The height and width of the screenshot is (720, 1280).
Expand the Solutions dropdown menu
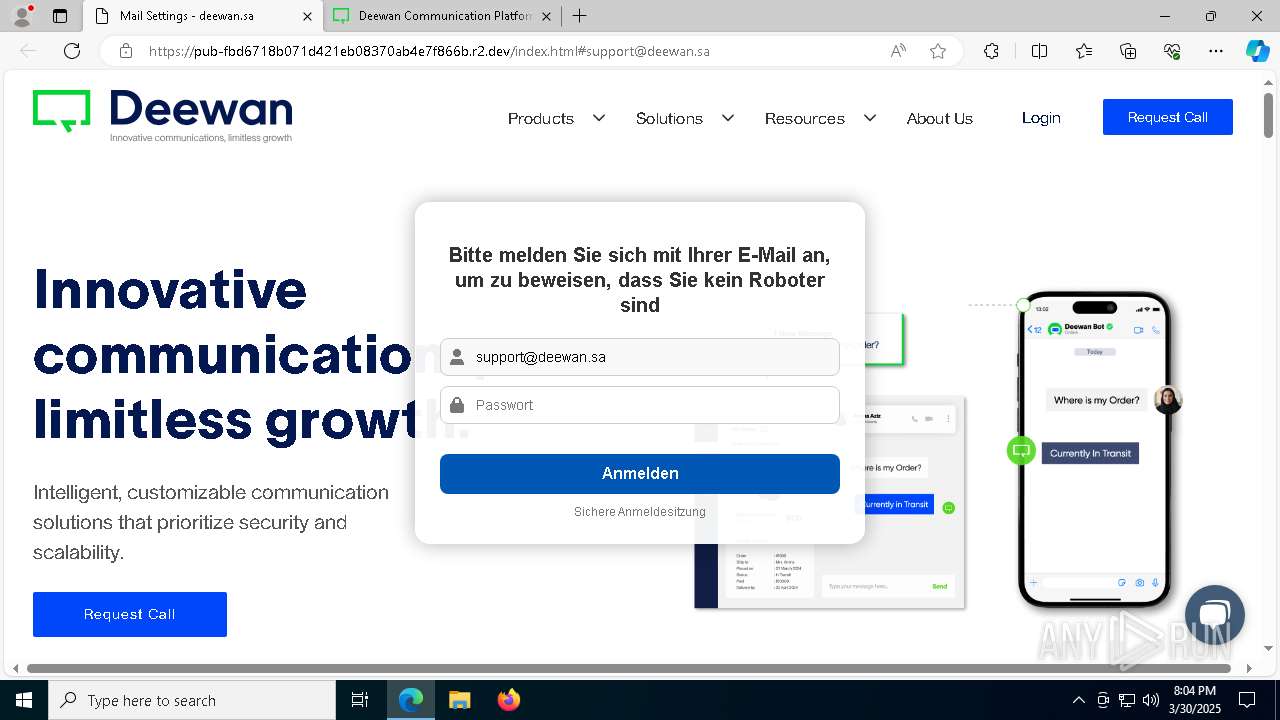point(685,118)
